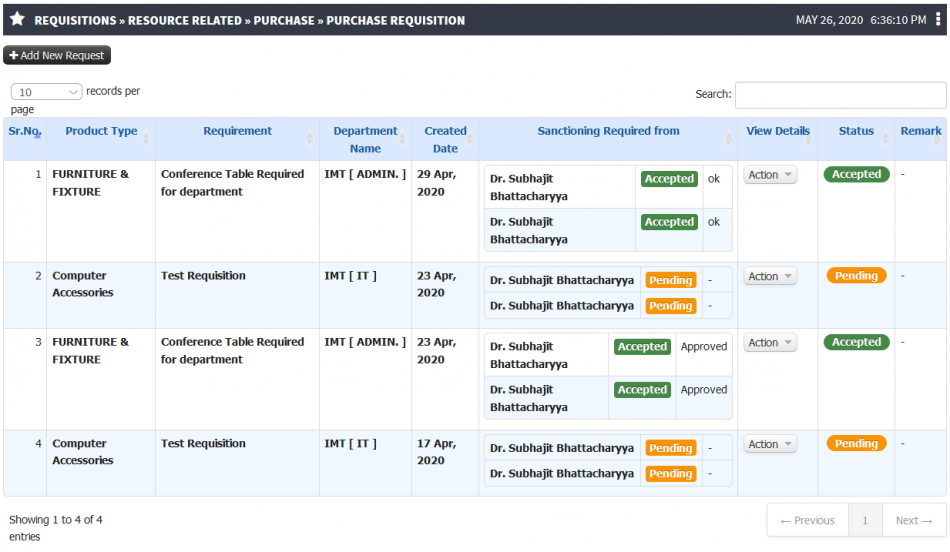
Task: Sort table by Product Type column
Action: click(101, 139)
